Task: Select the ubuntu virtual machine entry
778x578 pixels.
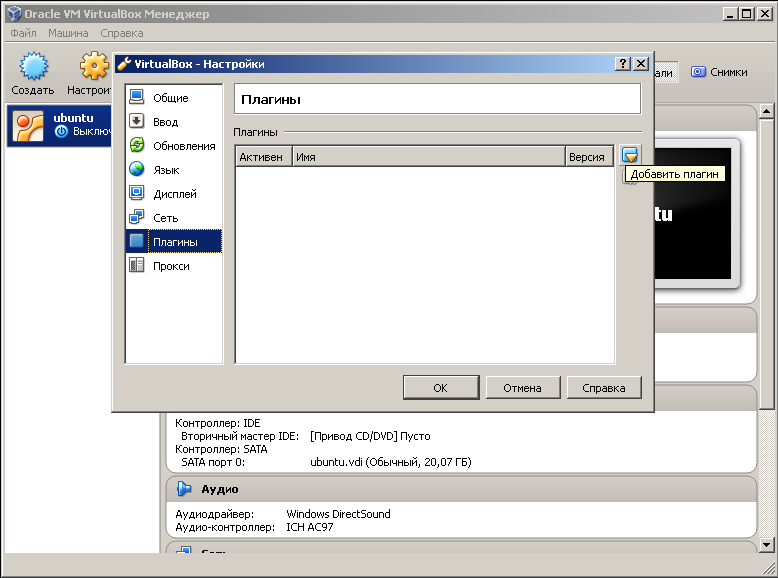Action: (60, 125)
